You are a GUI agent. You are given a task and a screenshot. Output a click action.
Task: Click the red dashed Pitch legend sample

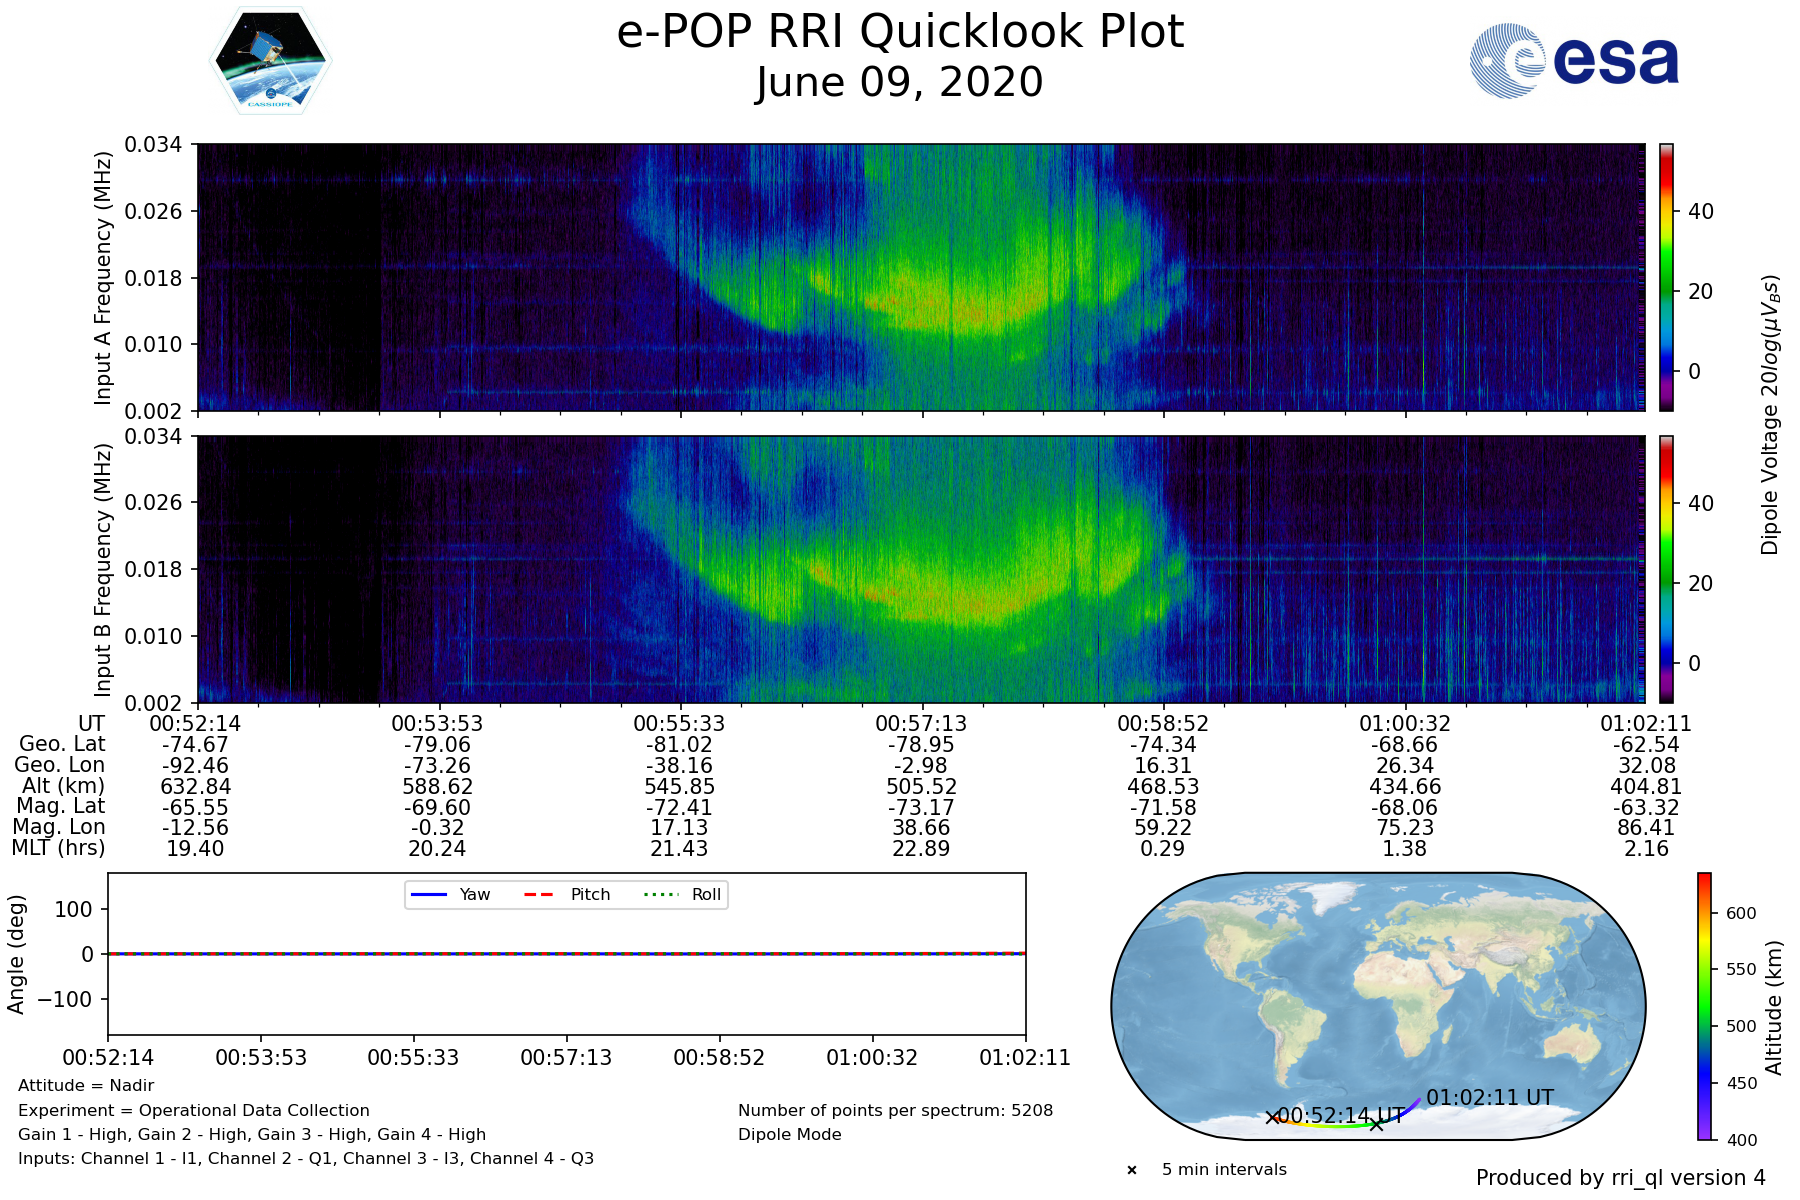pyautogui.click(x=539, y=894)
